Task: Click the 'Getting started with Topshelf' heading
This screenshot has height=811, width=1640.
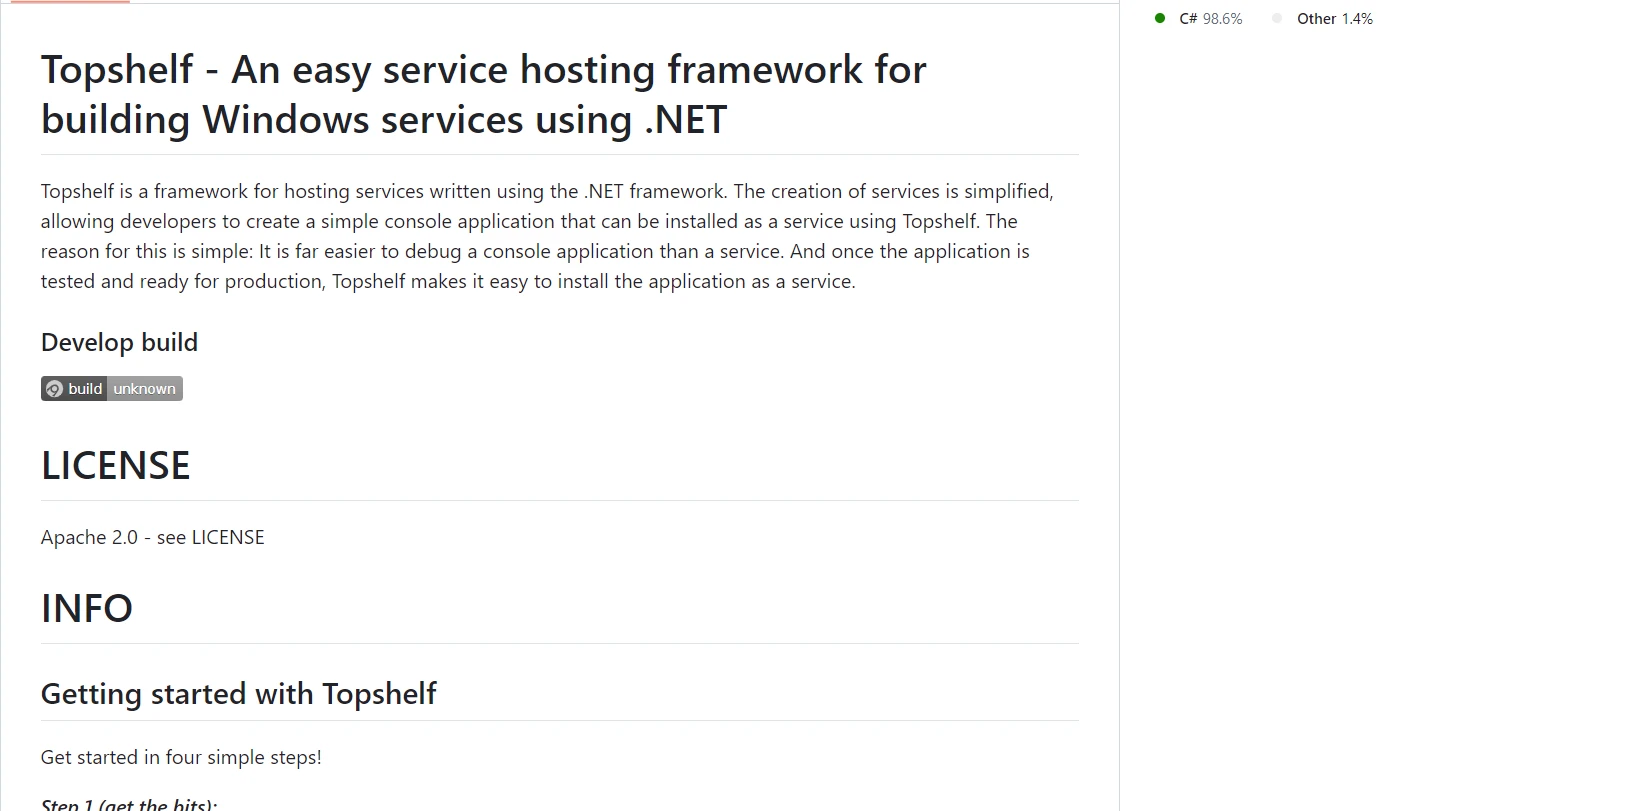Action: point(238,694)
